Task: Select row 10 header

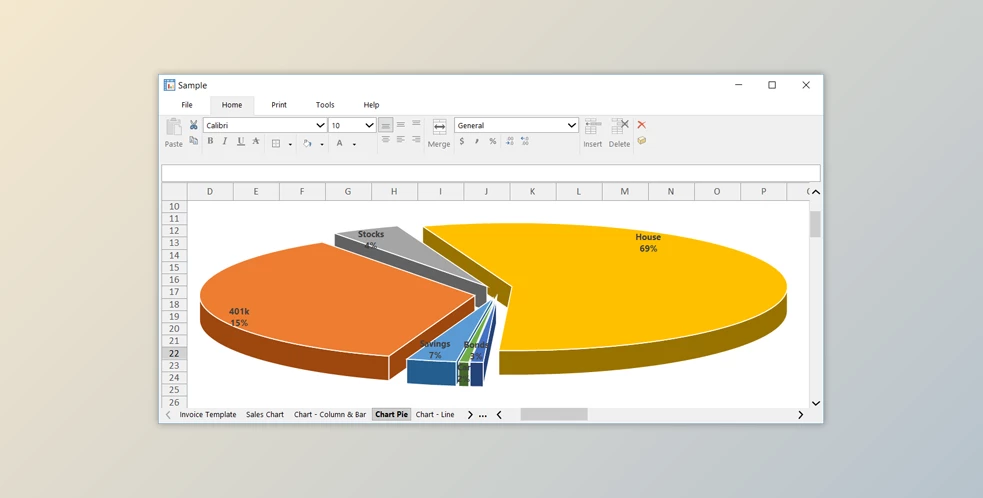Action: (x=174, y=206)
